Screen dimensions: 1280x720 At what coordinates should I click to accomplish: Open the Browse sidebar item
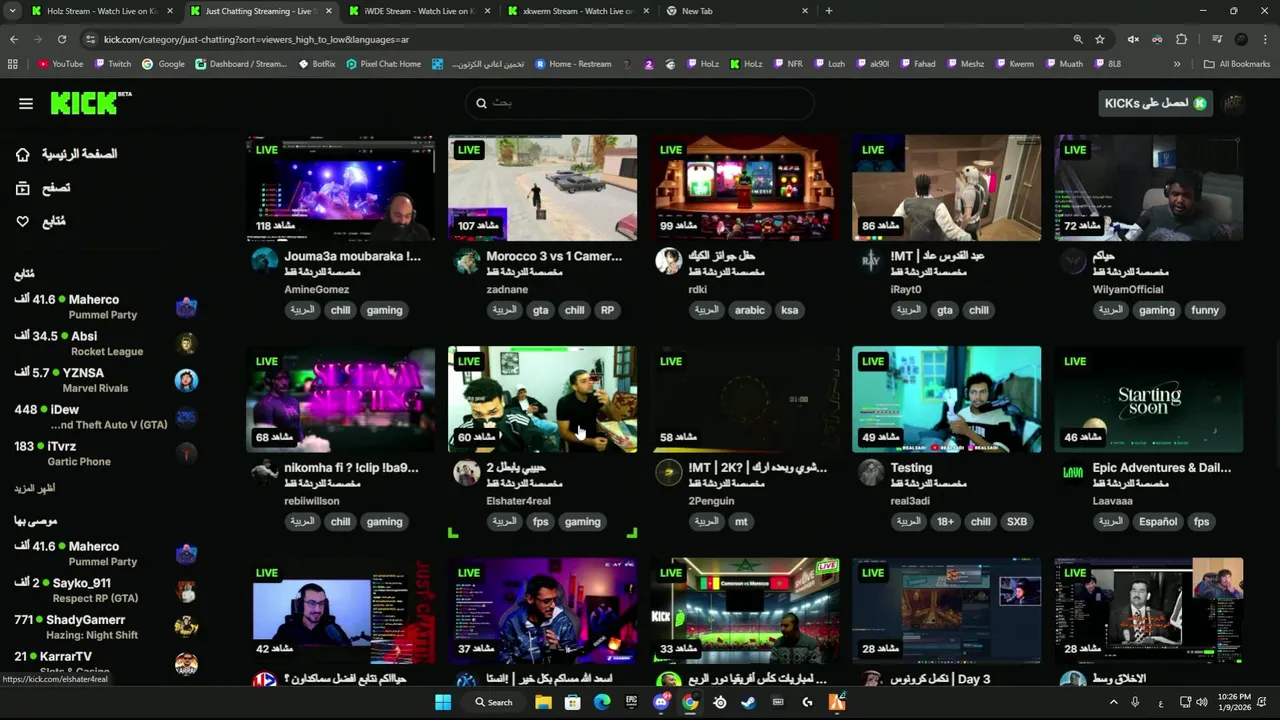pos(43,188)
